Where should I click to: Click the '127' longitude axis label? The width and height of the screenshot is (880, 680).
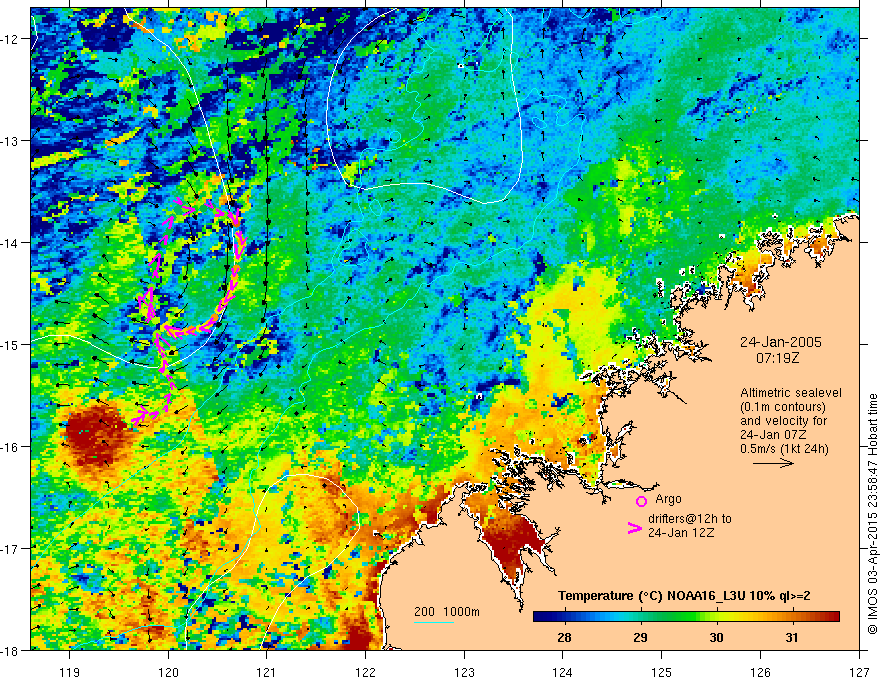click(859, 672)
